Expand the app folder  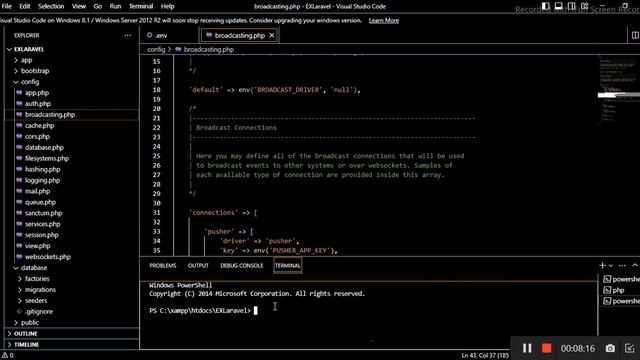[x=27, y=60]
